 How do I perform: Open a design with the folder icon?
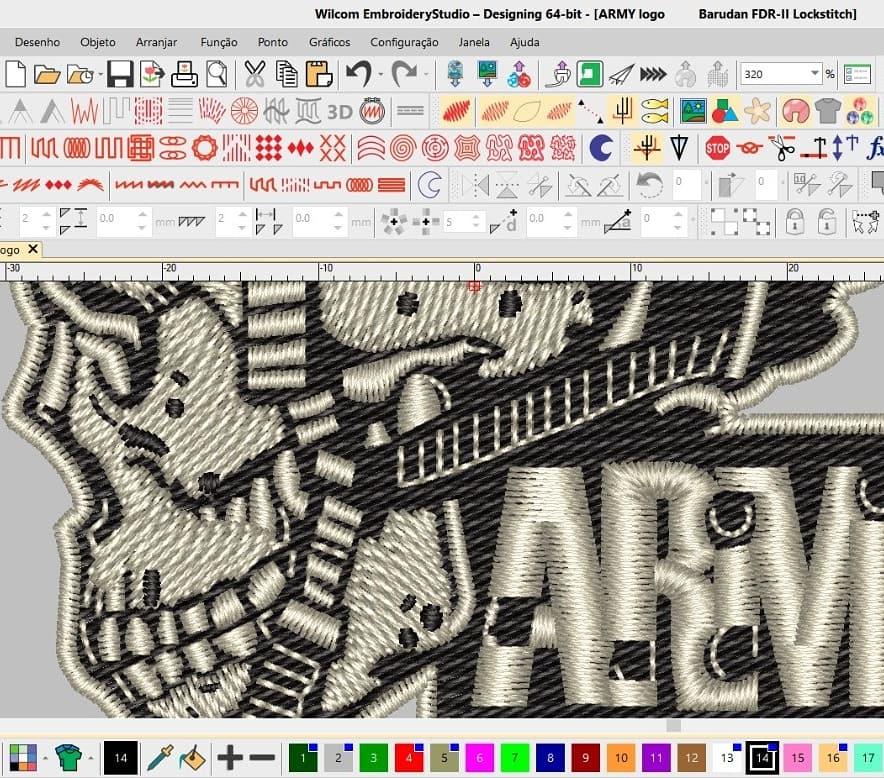[47, 74]
